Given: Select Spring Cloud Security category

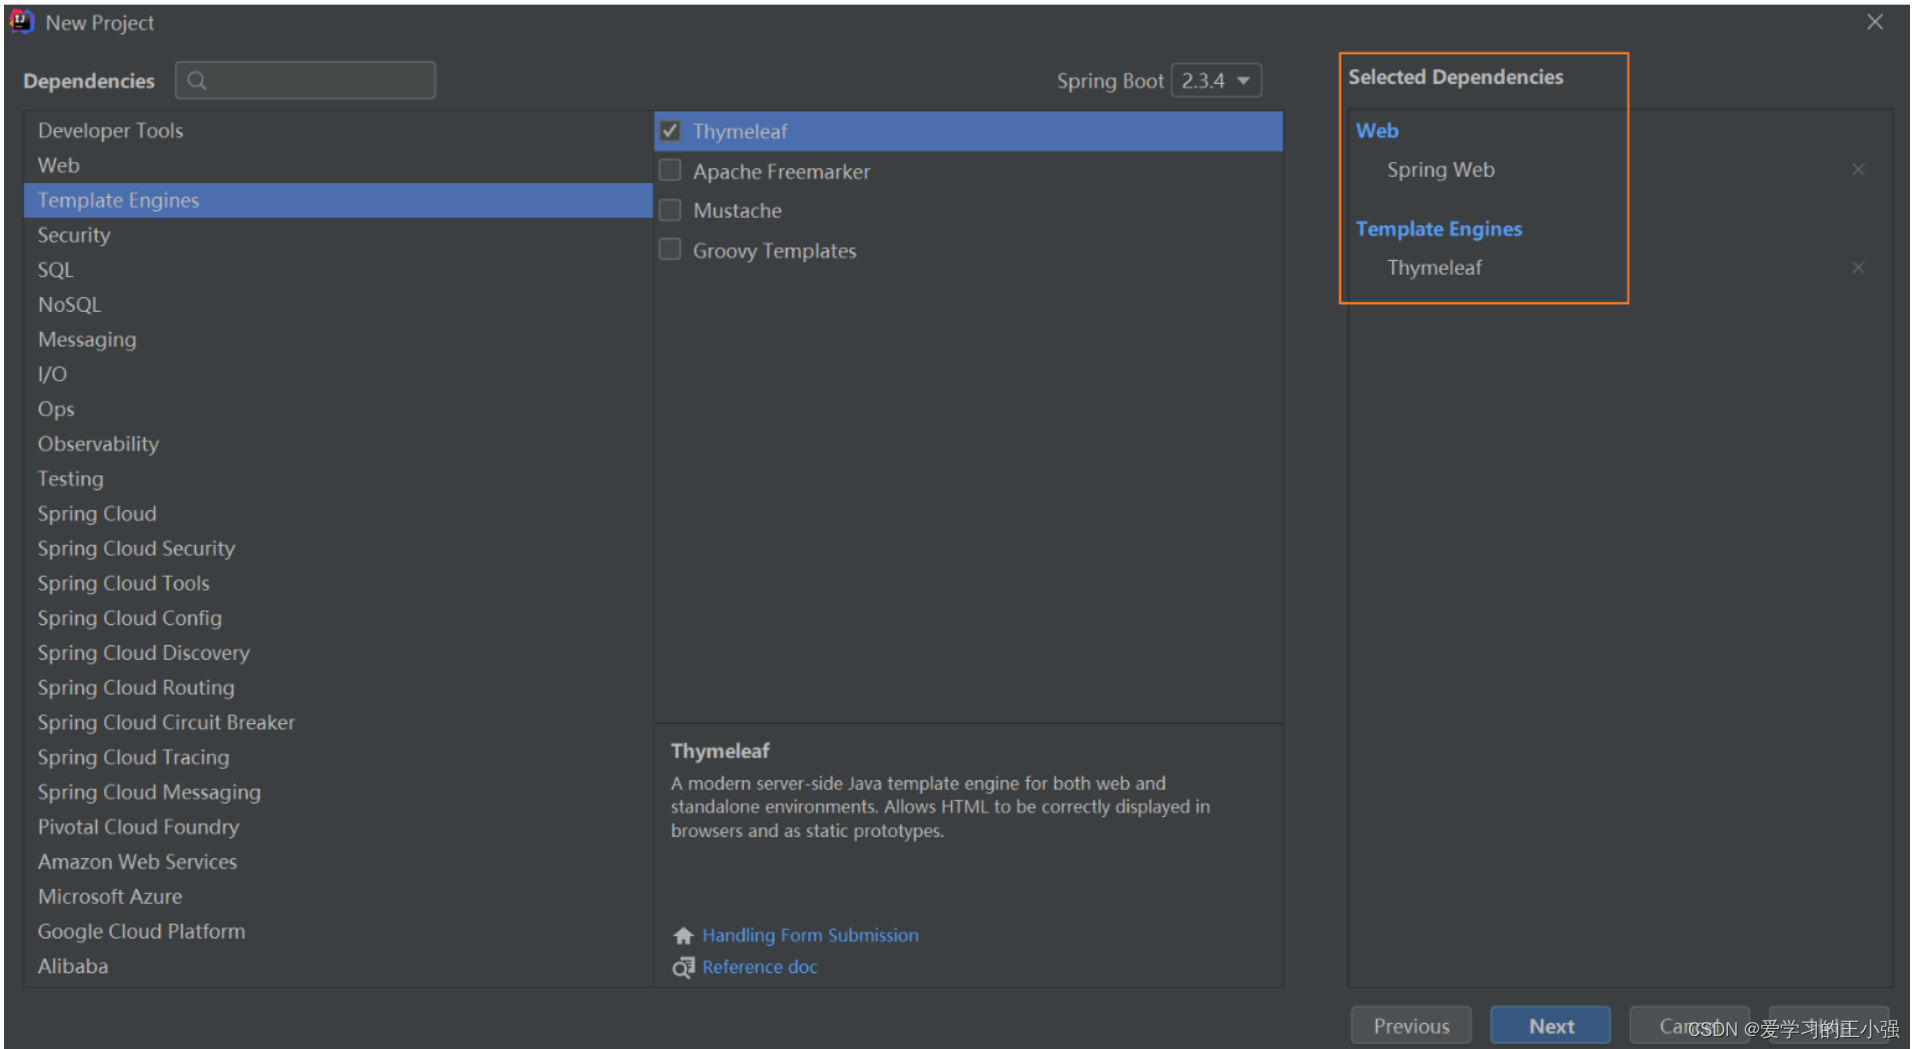Looking at the screenshot, I should pyautogui.click(x=338, y=549).
